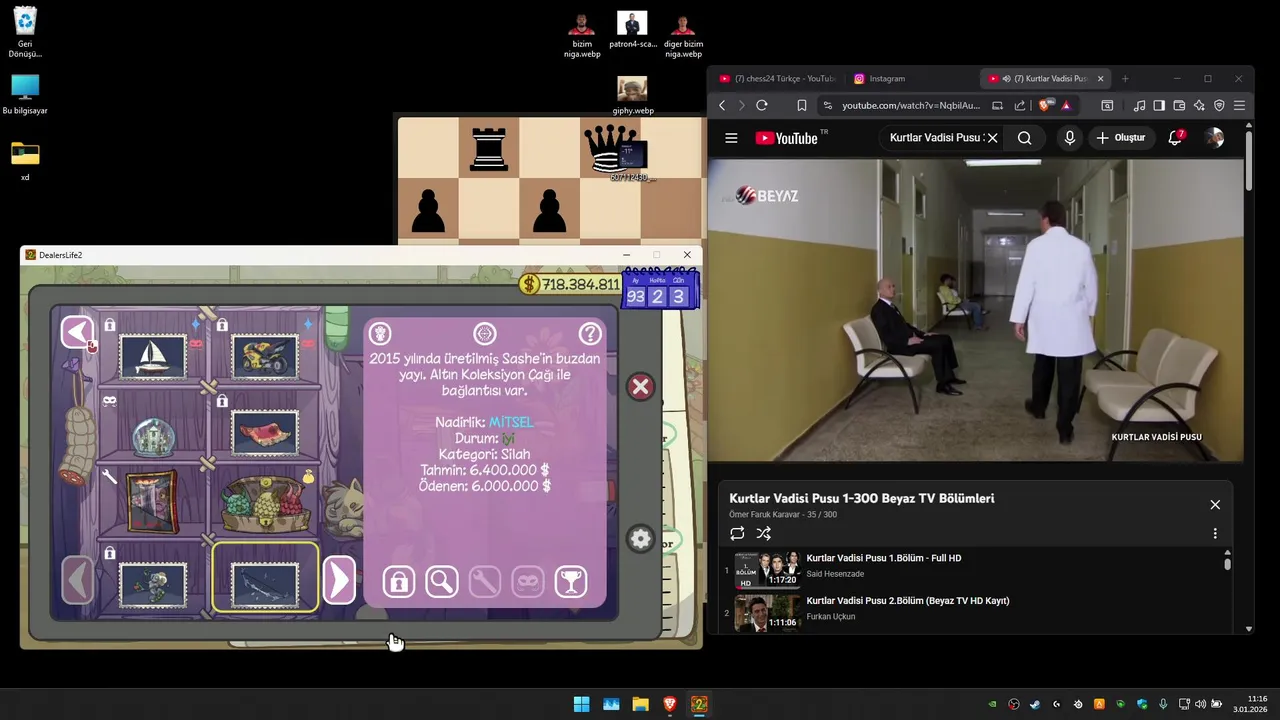Search by voice microphone on YouTube
Screen dimensions: 1280x720
pyautogui.click(x=1069, y=138)
